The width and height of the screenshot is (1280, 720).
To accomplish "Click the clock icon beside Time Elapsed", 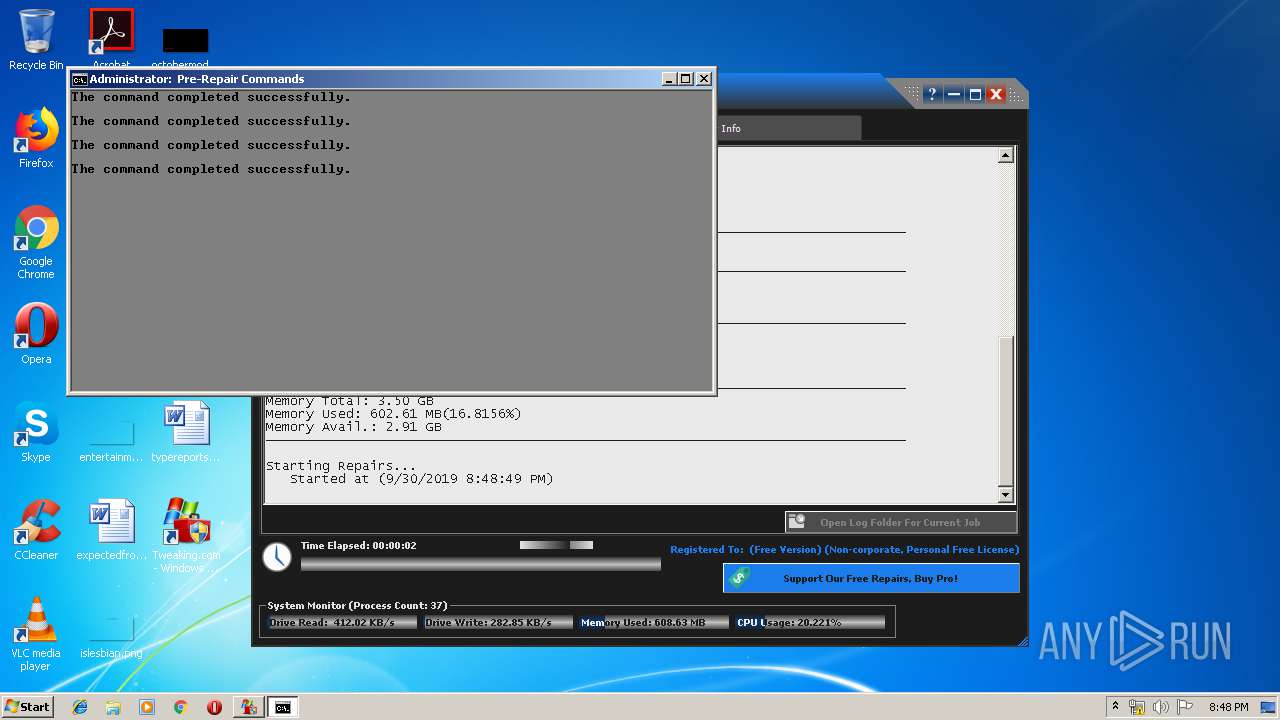I will point(277,557).
